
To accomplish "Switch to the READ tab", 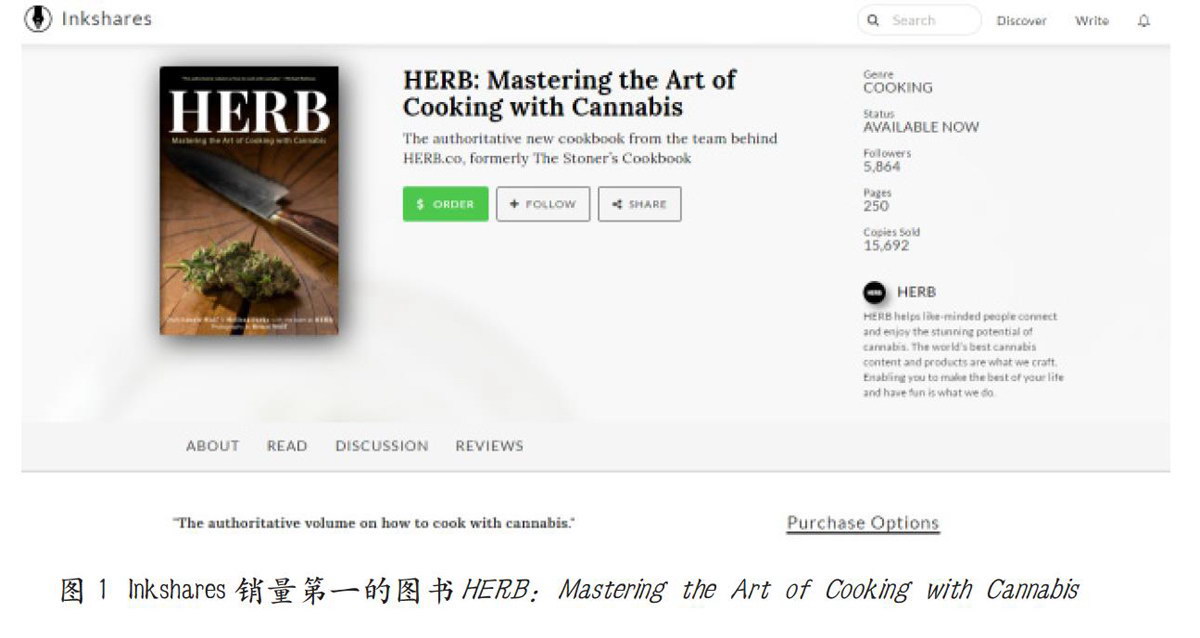I will click(287, 446).
